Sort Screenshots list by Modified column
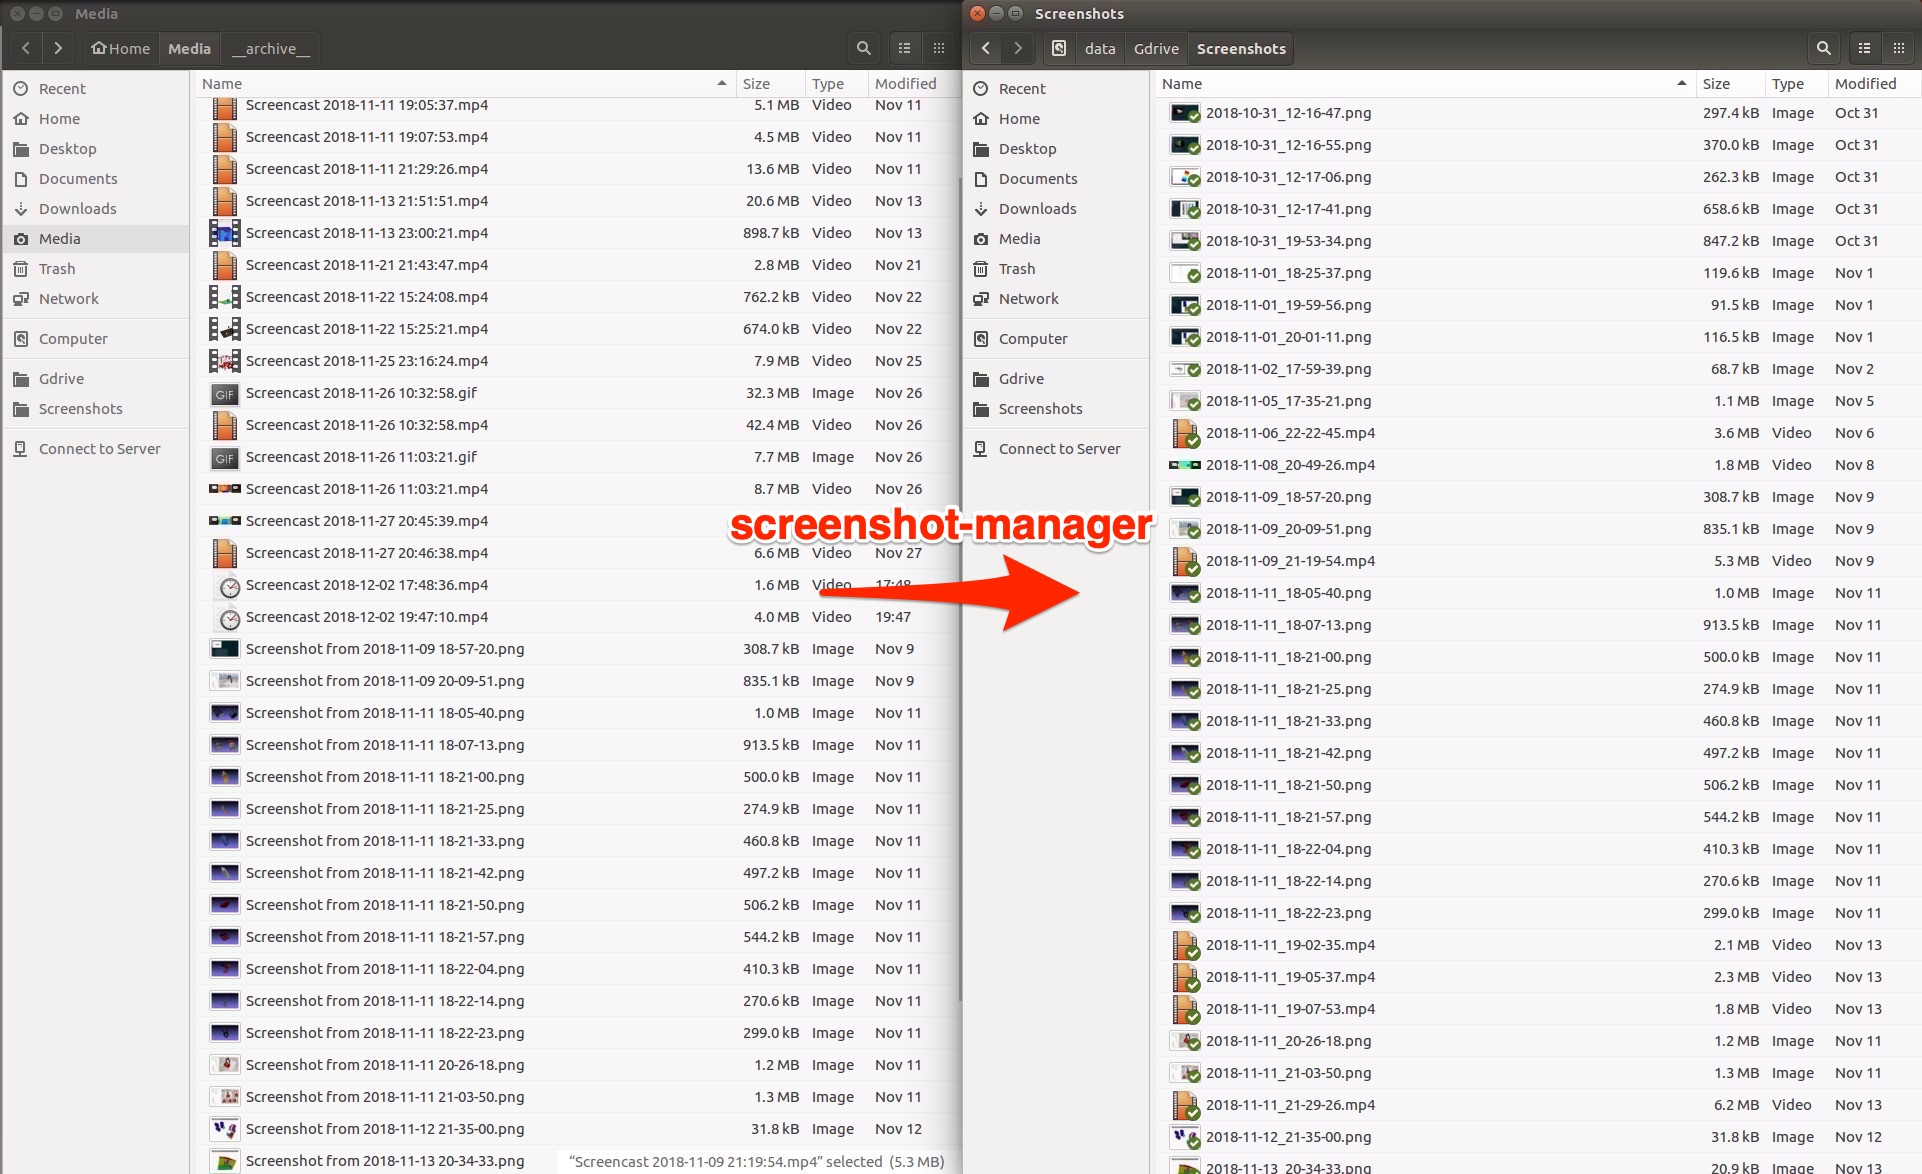Screen dimensions: 1922x1174 coord(1865,84)
